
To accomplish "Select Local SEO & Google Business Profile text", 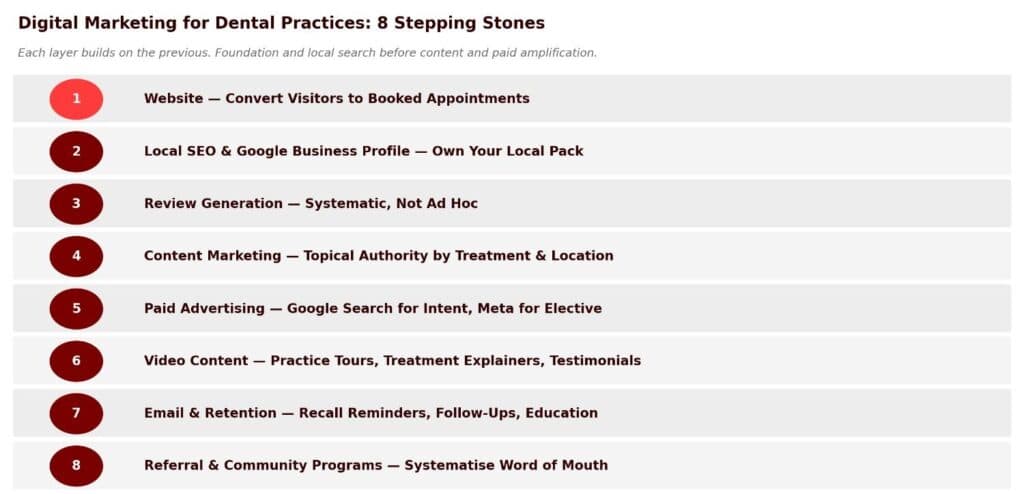I will click(x=363, y=151).
